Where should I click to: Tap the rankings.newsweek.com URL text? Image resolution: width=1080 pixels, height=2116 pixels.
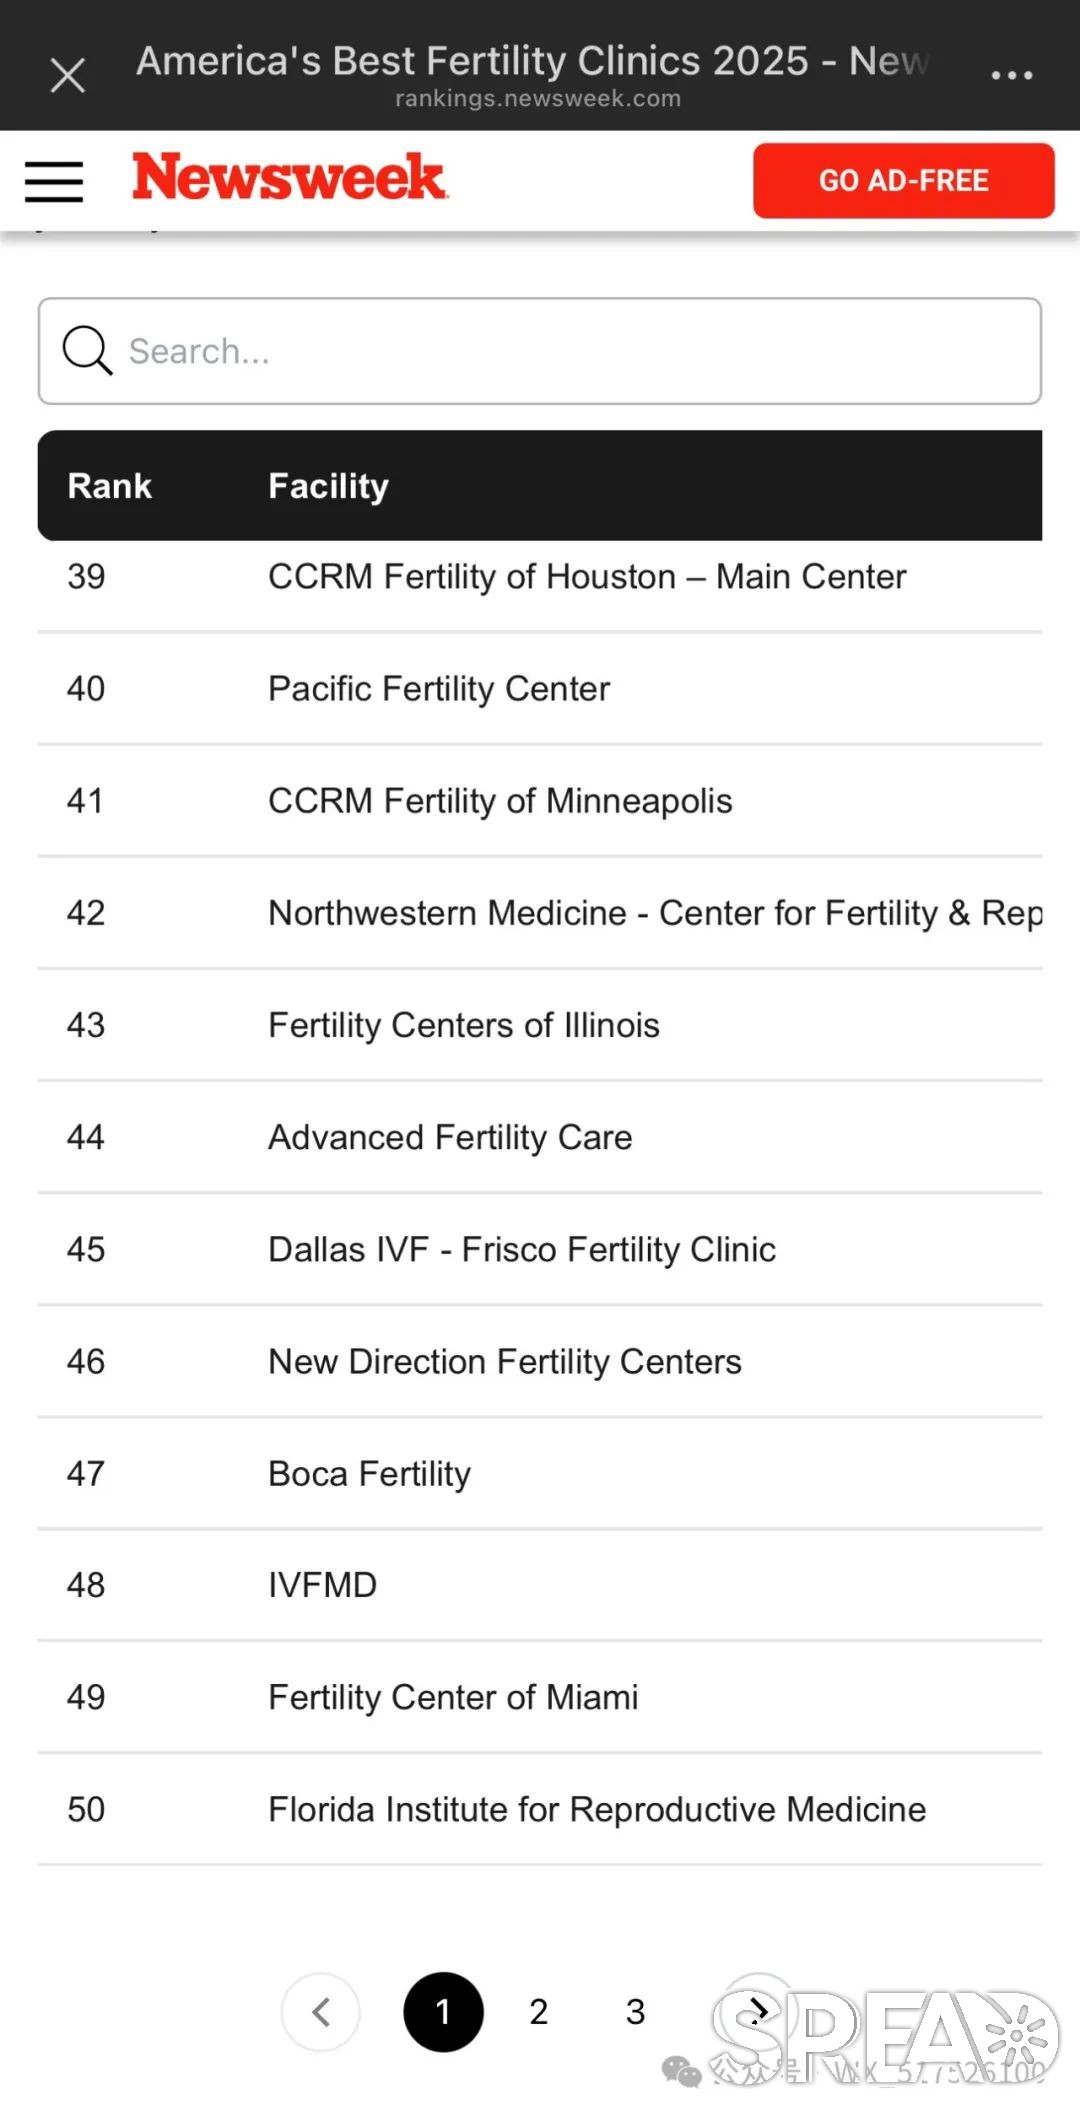(538, 98)
